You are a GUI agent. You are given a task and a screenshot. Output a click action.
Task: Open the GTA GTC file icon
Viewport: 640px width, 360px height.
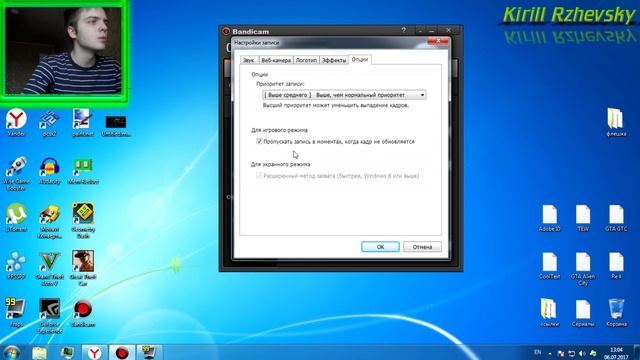[x=616, y=218]
